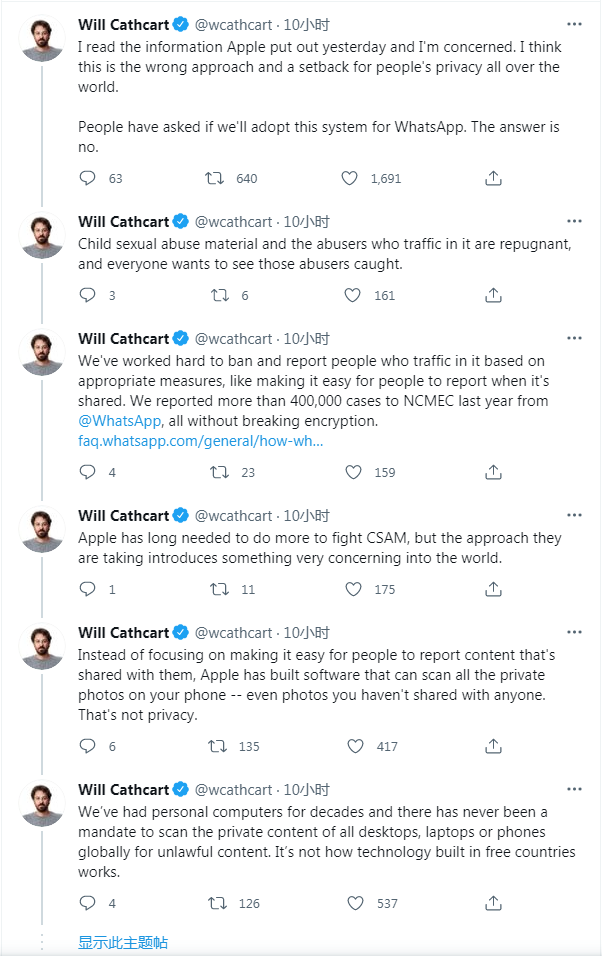Screen dimensions: 602x956
Task: Reply to the WhatsApp adoption tweet
Action: [88, 178]
